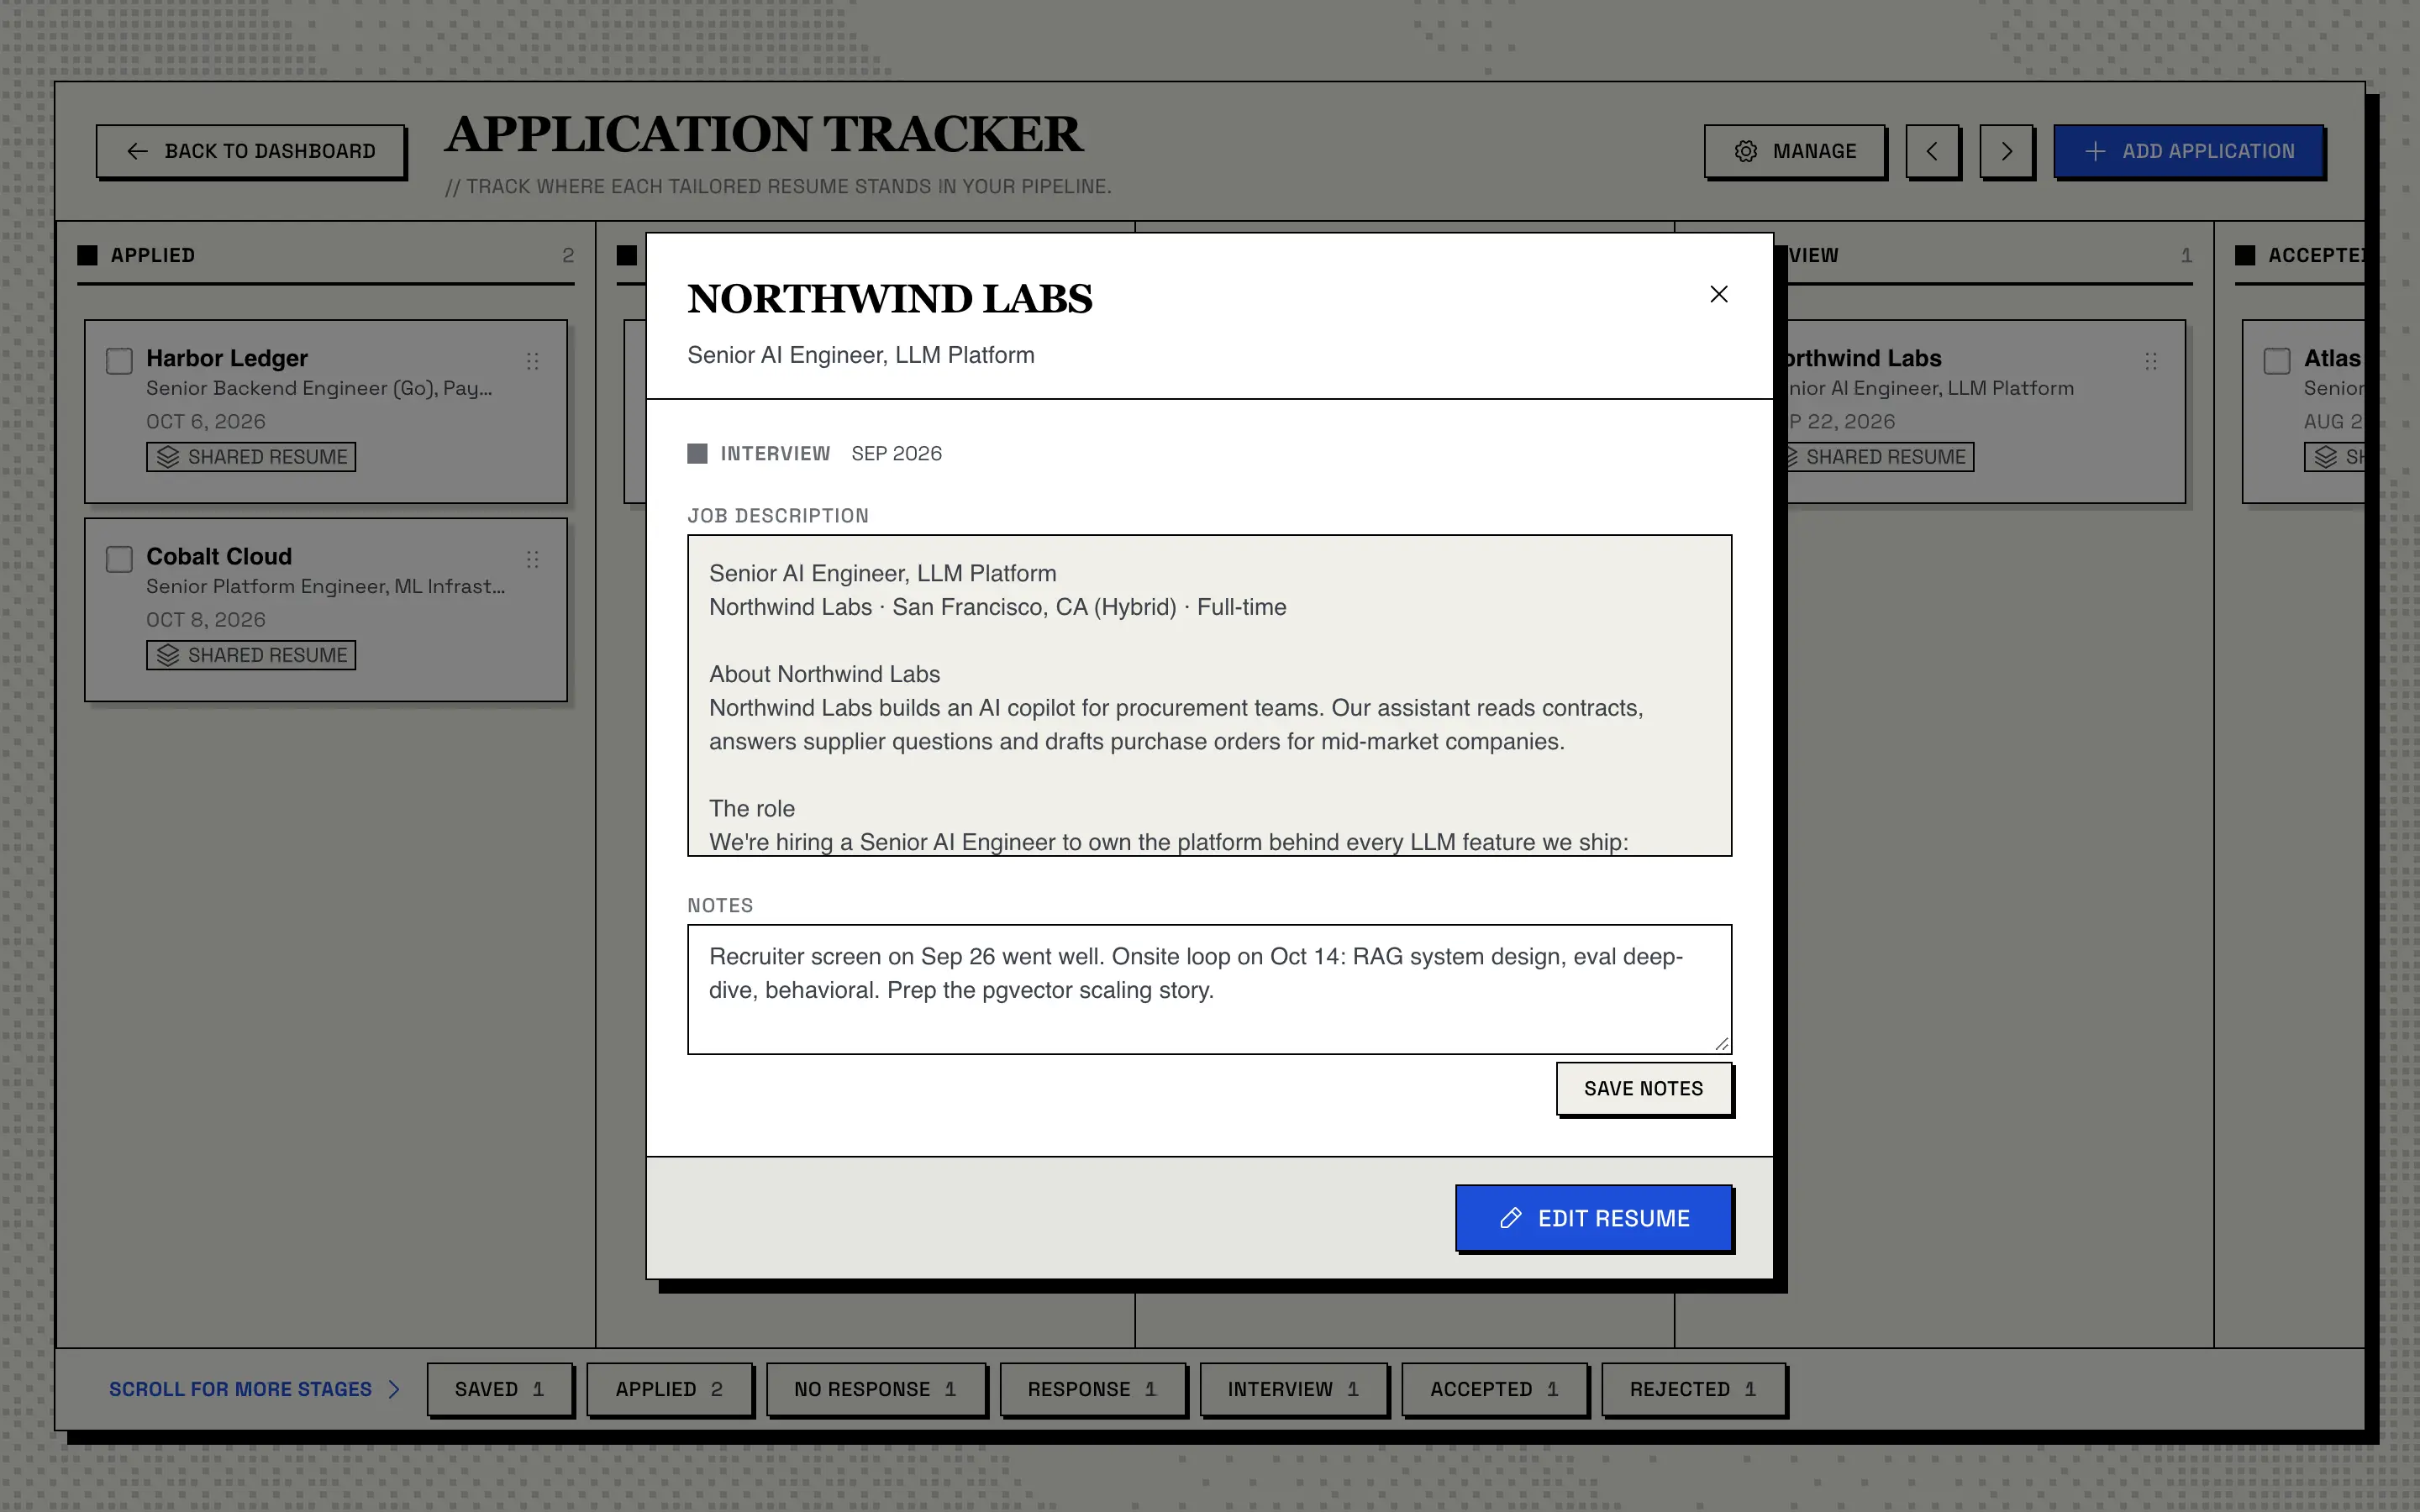Click Add Application button
The width and height of the screenshot is (2420, 1512).
click(x=2189, y=151)
